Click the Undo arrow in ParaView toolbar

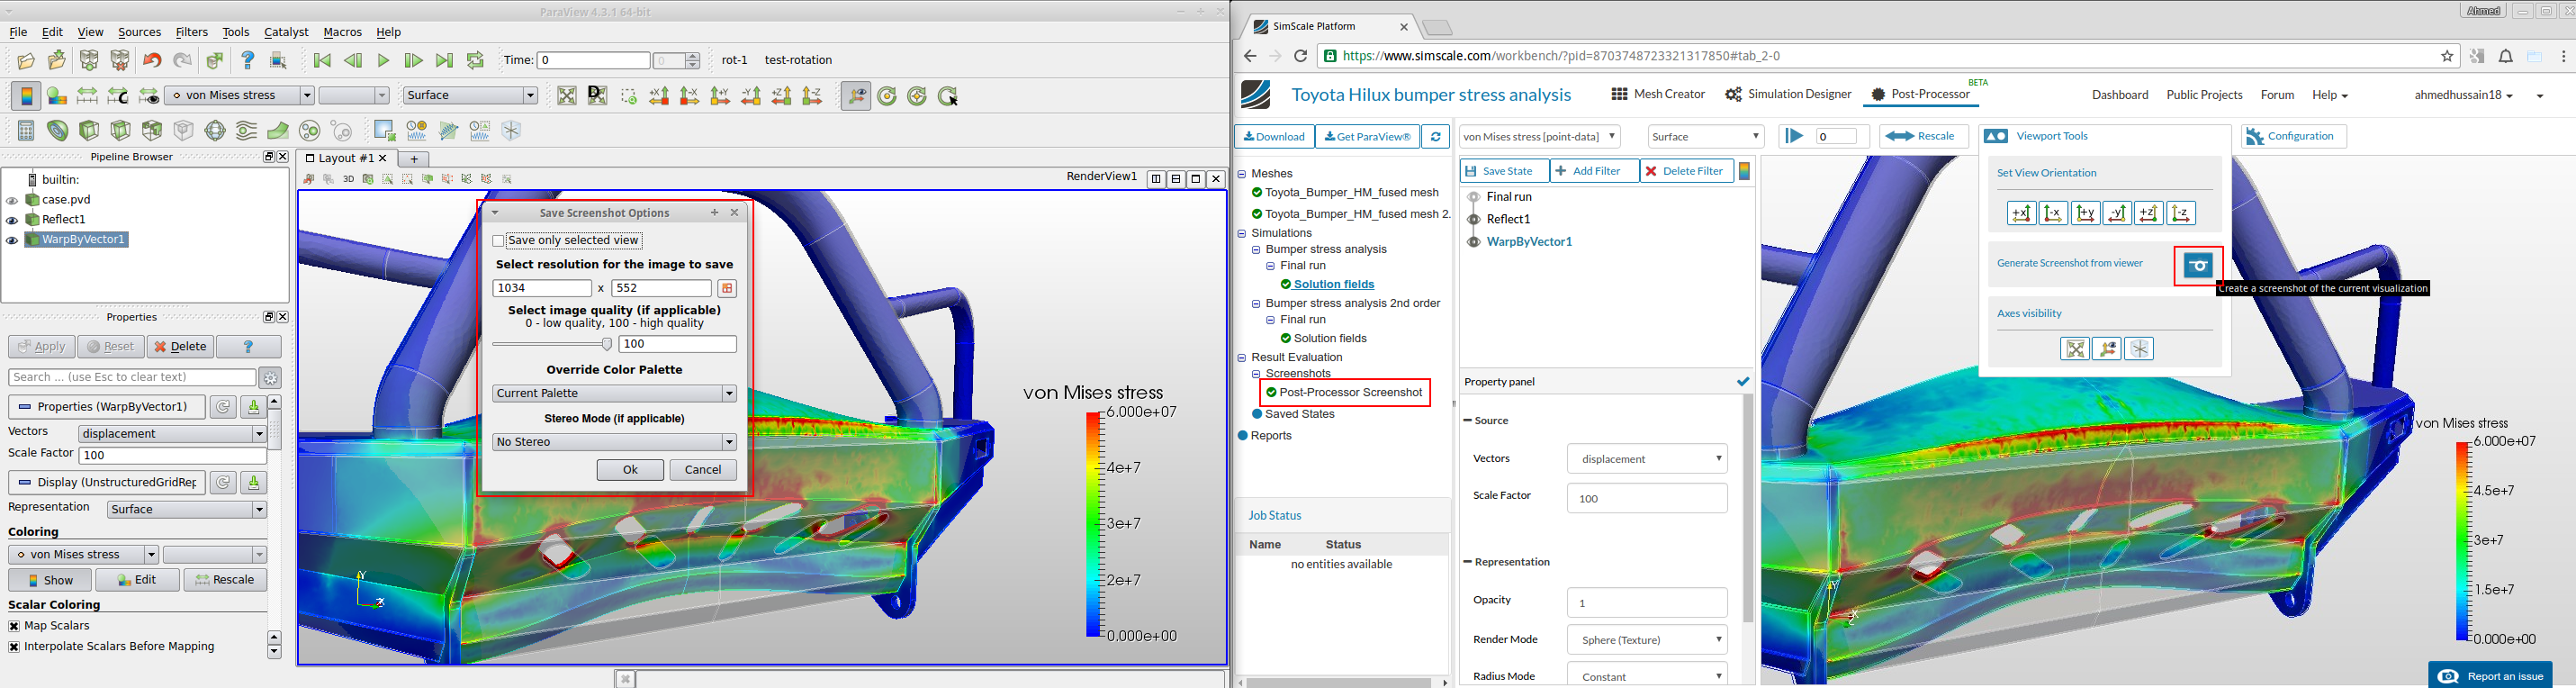(152, 61)
